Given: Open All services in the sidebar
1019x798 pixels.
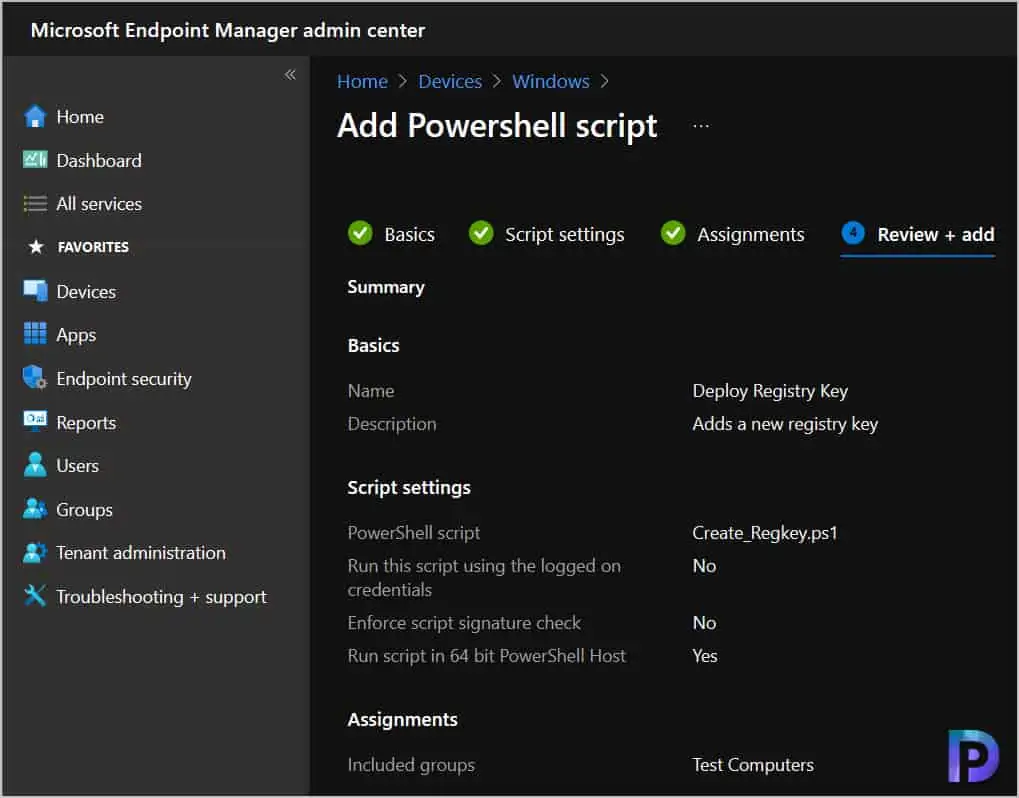Looking at the screenshot, I should point(99,204).
